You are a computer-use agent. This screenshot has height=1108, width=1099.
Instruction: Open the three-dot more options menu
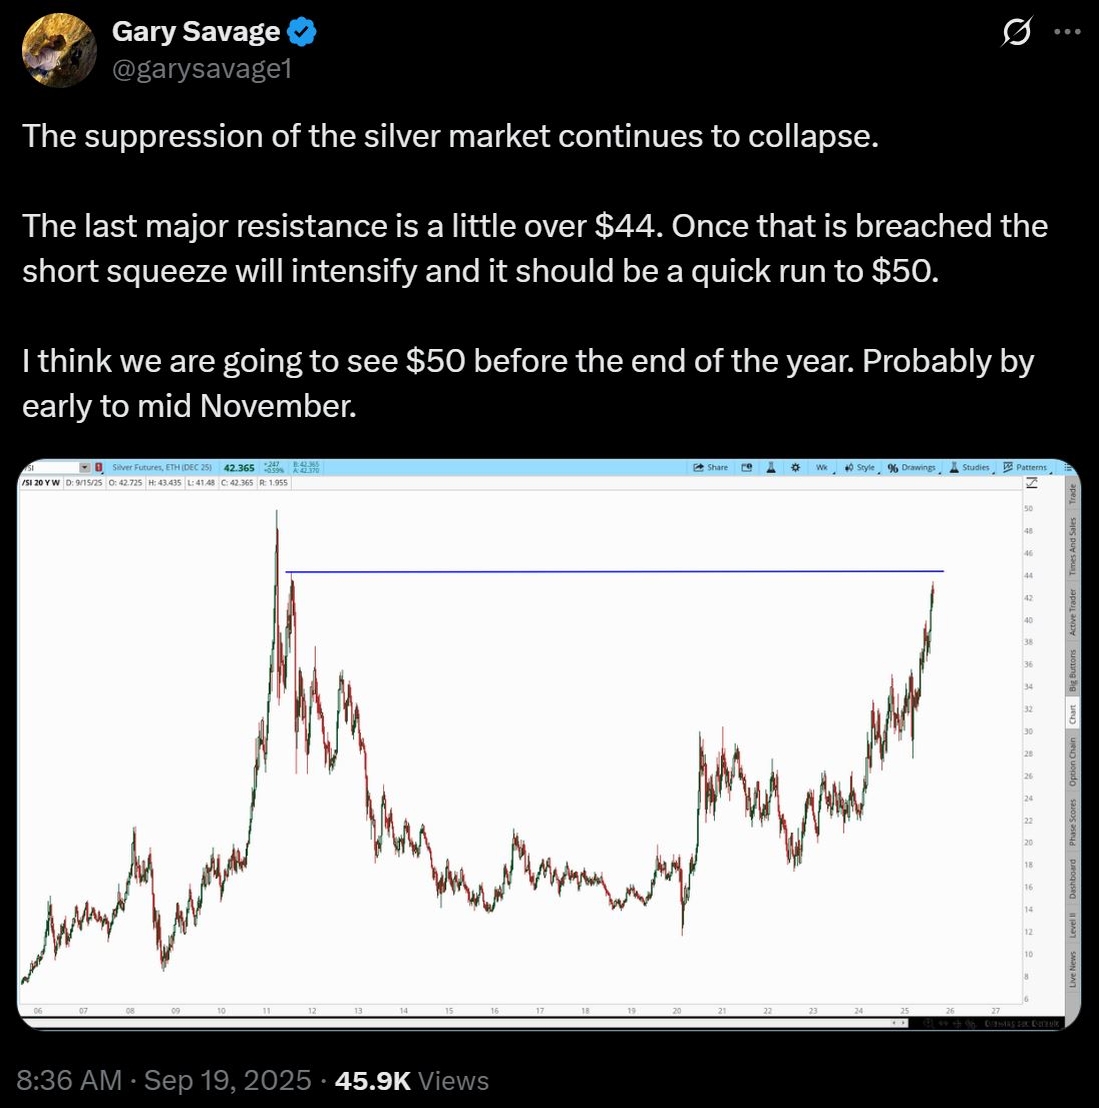pos(1067,32)
